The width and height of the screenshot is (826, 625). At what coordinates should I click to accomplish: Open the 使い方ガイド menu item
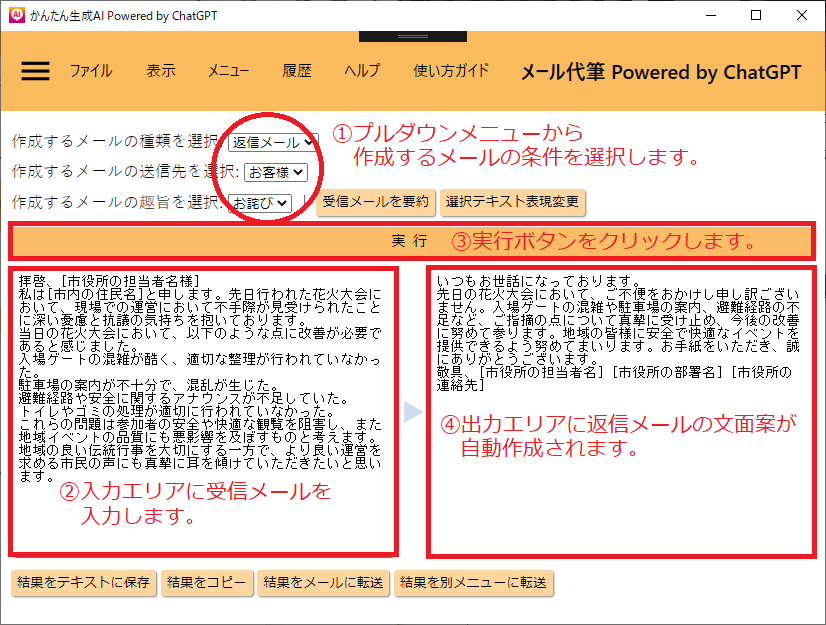tap(451, 71)
